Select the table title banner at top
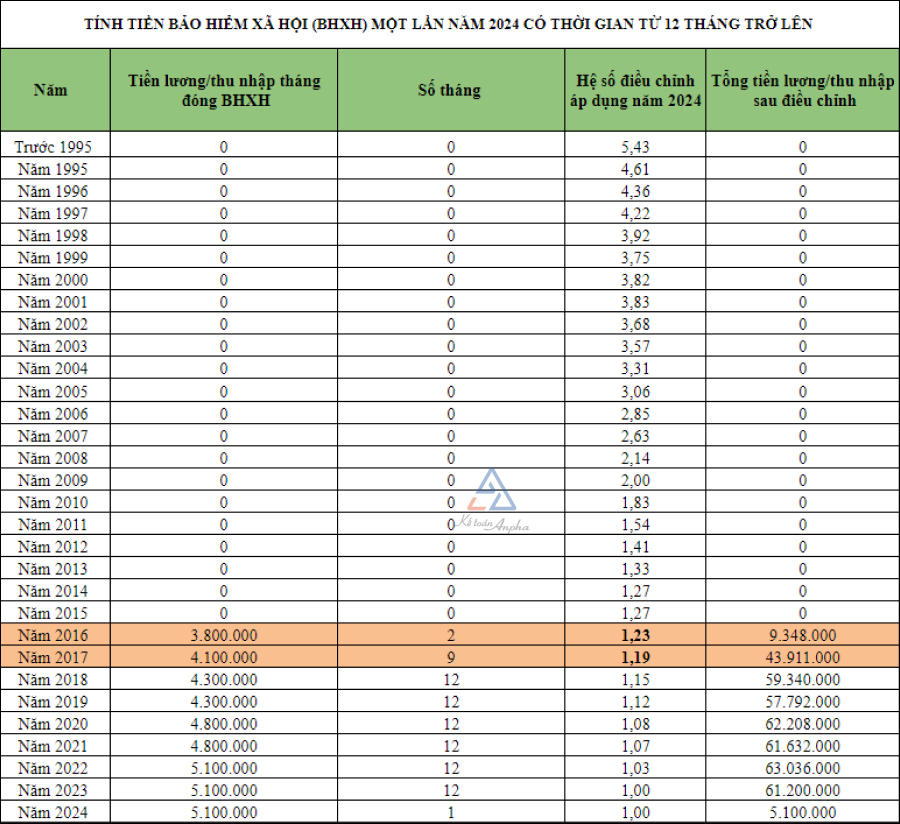This screenshot has width=900, height=824. pyautogui.click(x=450, y=25)
